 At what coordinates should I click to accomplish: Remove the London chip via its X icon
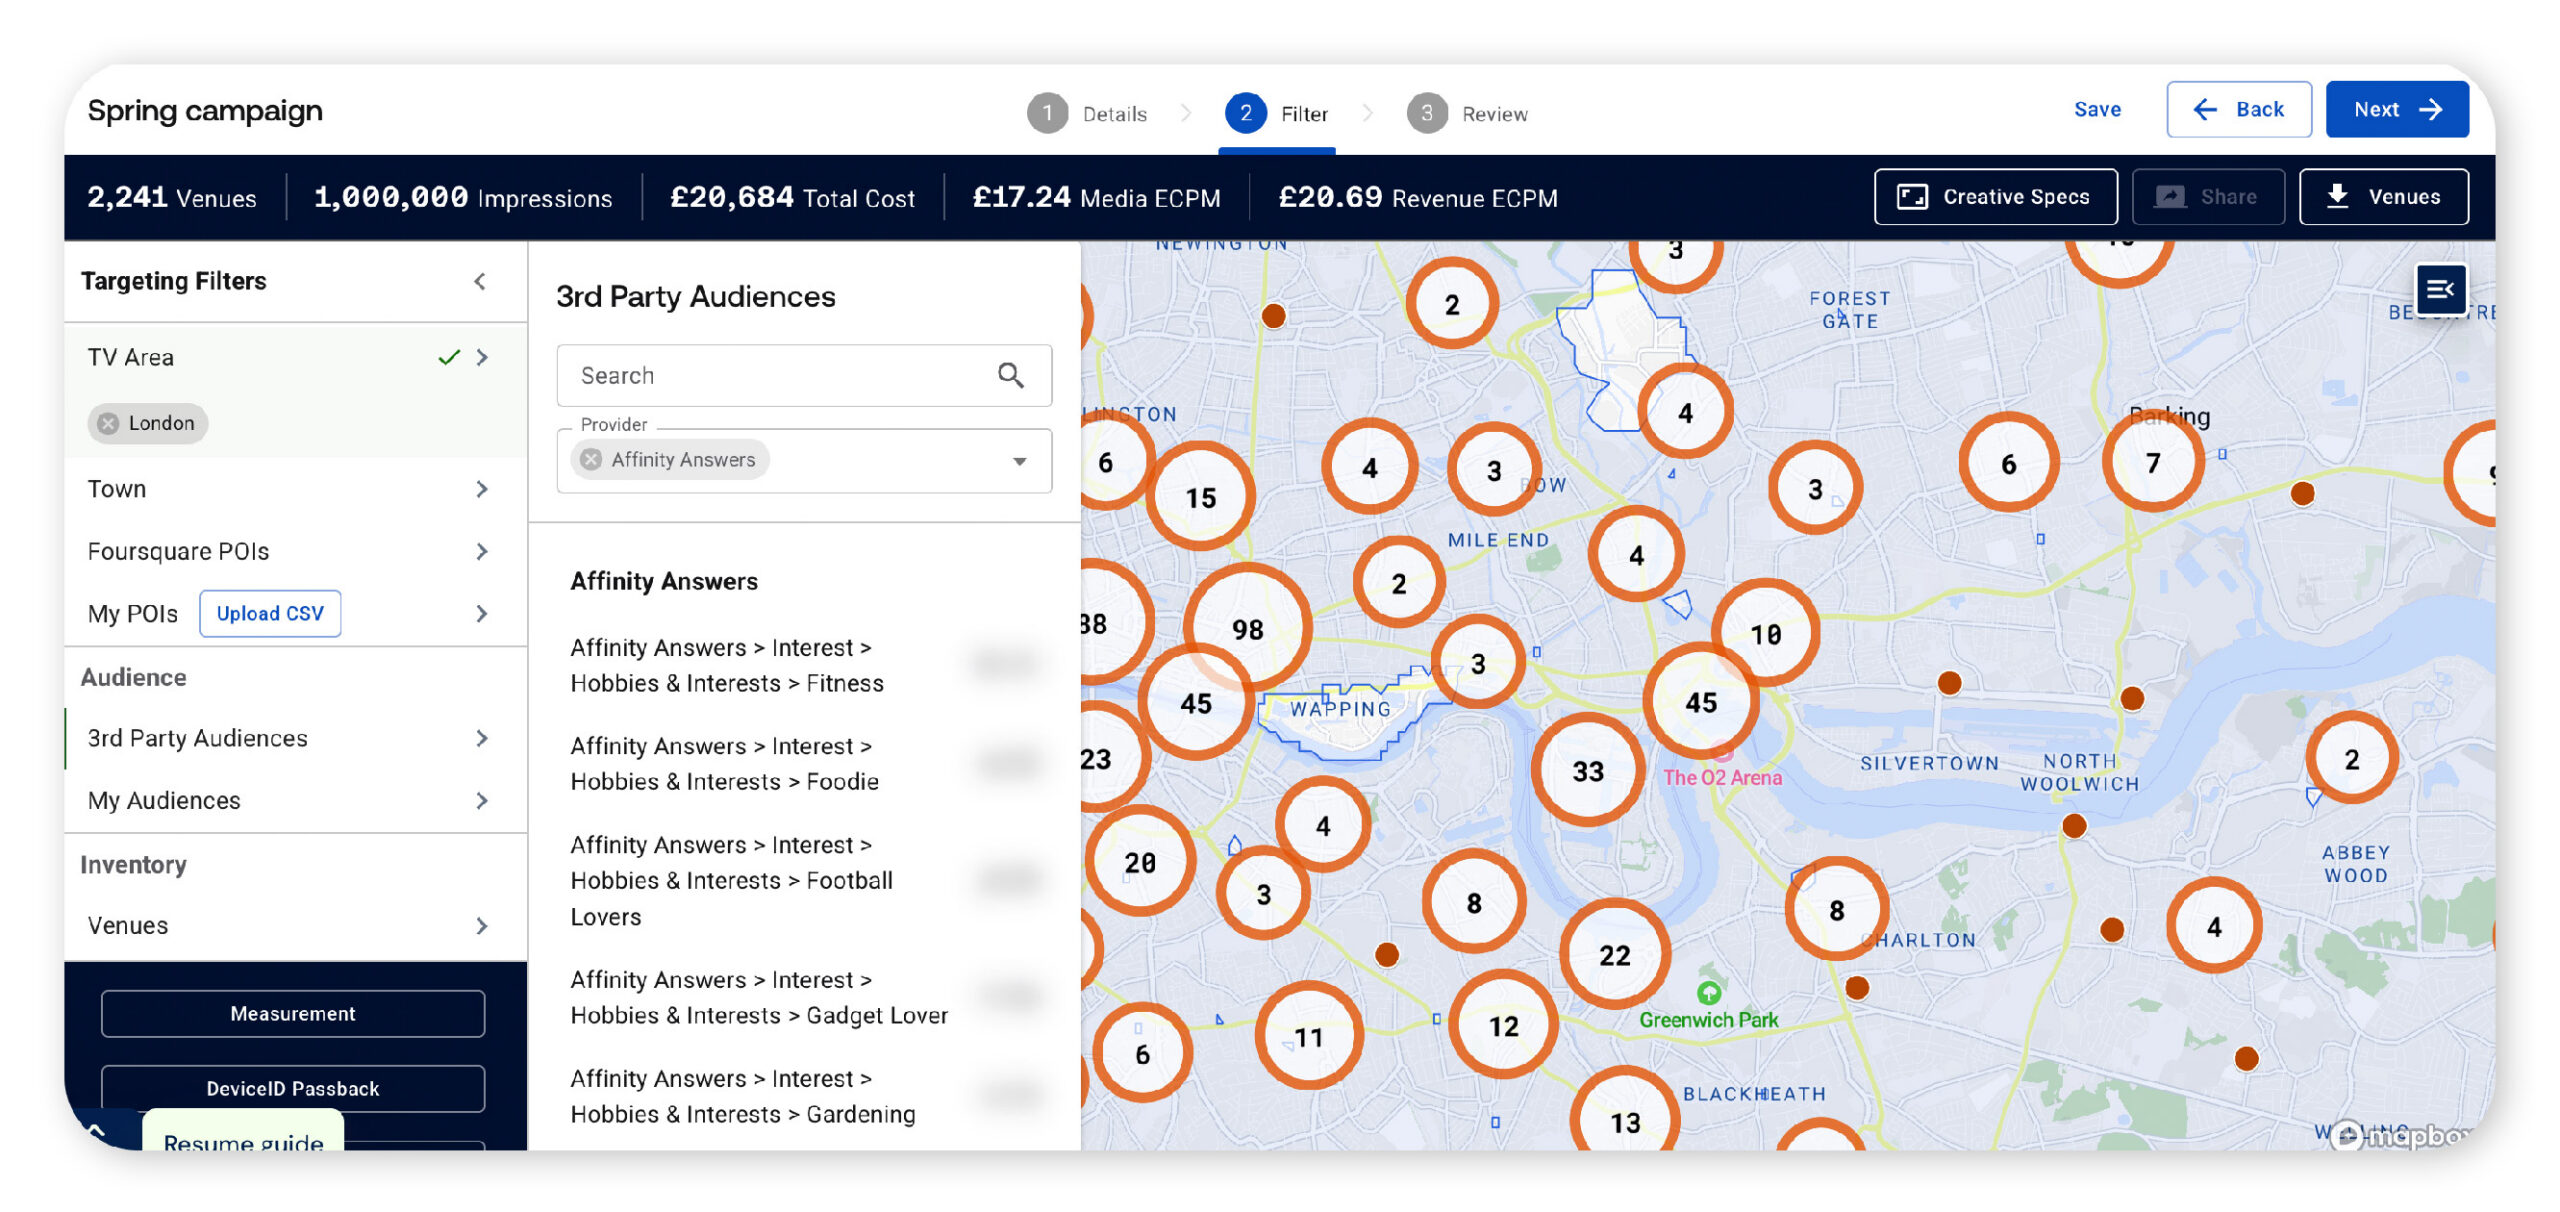click(109, 423)
